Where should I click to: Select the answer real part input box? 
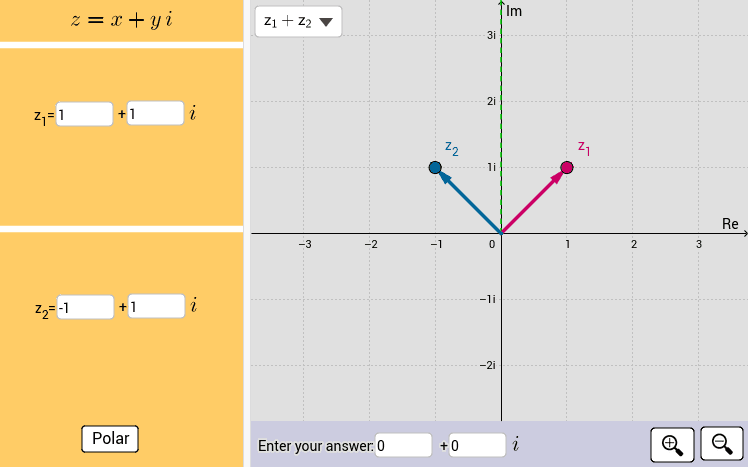click(404, 445)
